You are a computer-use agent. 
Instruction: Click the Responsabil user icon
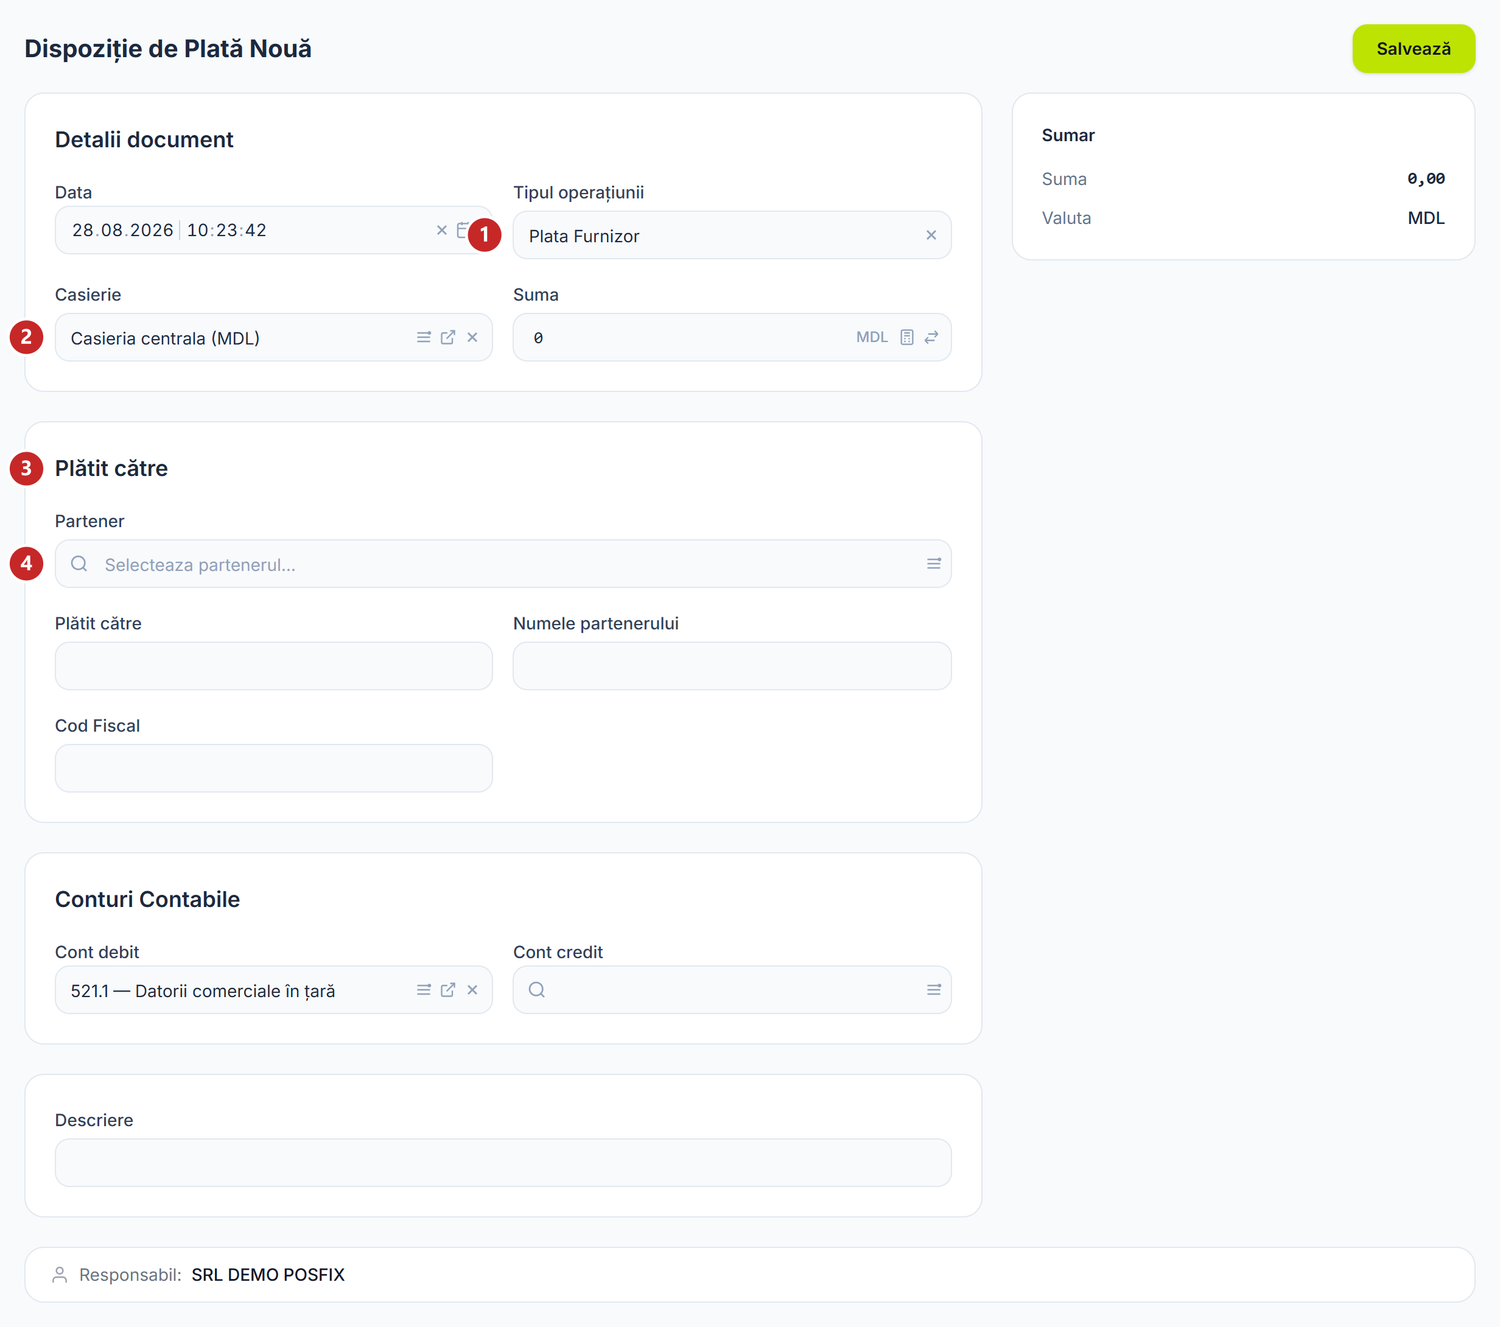[60, 1275]
